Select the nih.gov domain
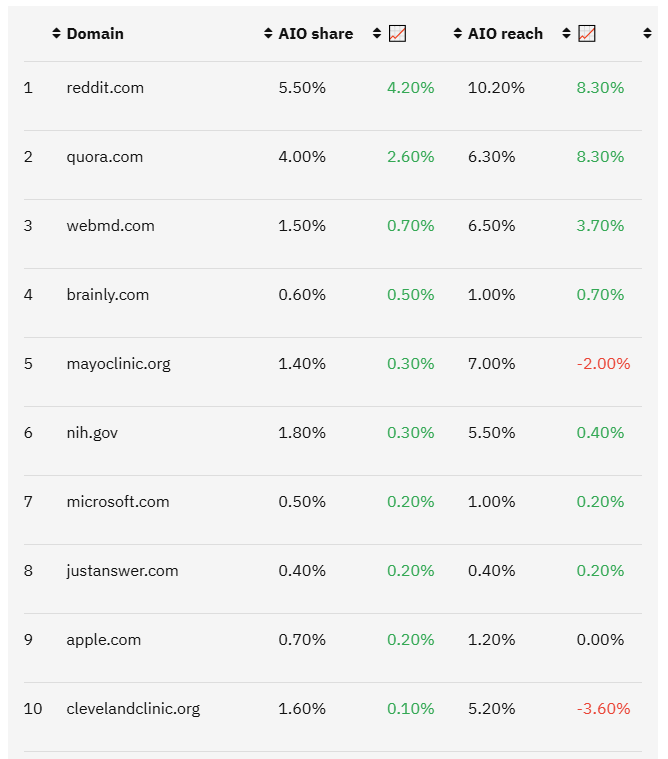Screen dimensions: 668x759 [x=92, y=433]
